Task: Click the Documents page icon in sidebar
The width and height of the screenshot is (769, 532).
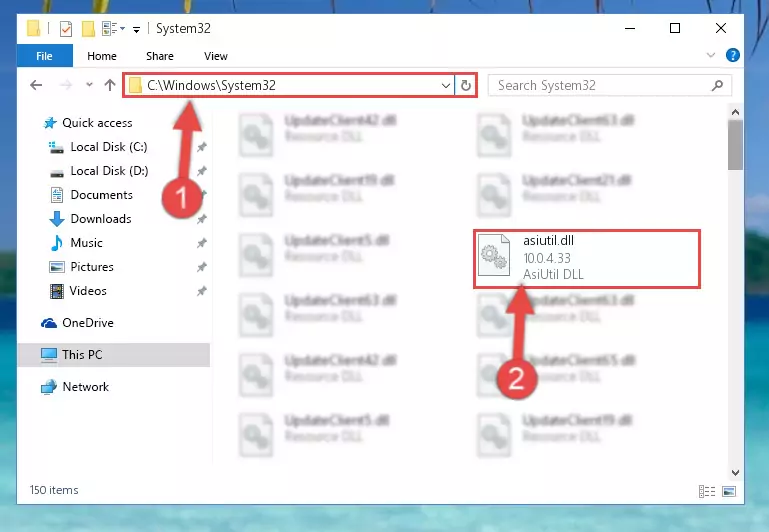Action: [x=57, y=195]
